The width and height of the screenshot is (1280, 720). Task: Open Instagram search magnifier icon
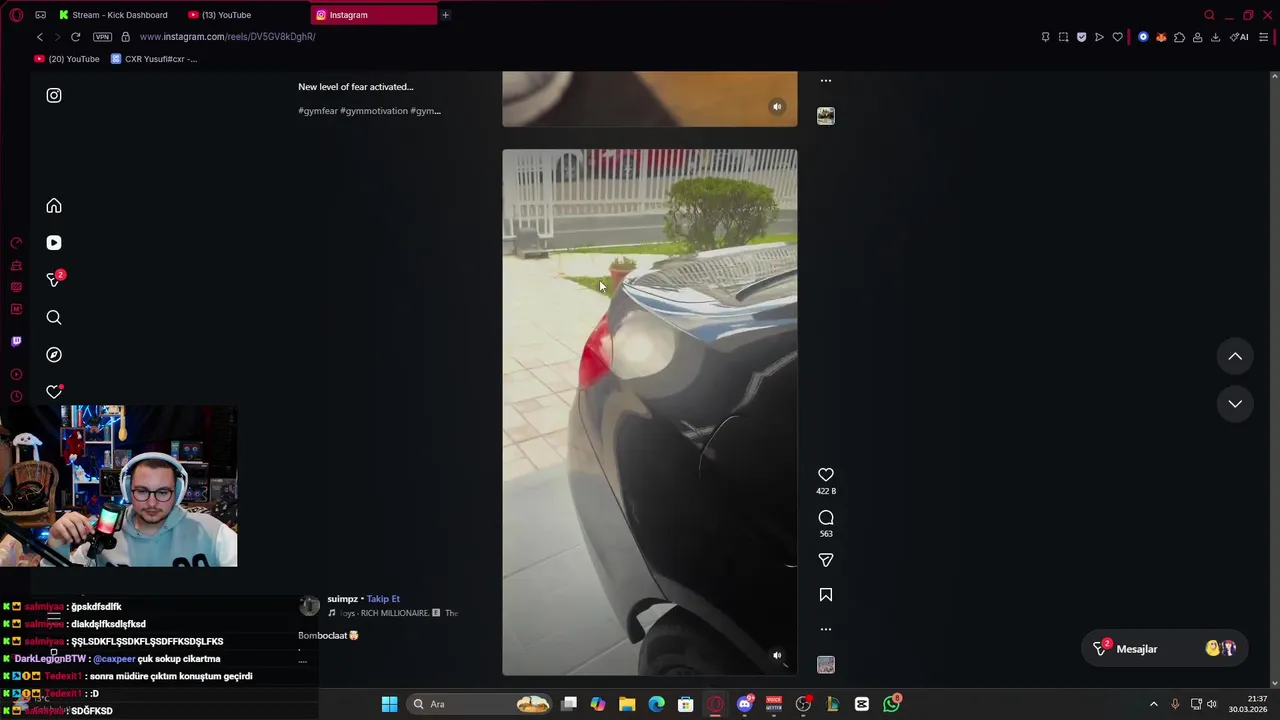[54, 318]
